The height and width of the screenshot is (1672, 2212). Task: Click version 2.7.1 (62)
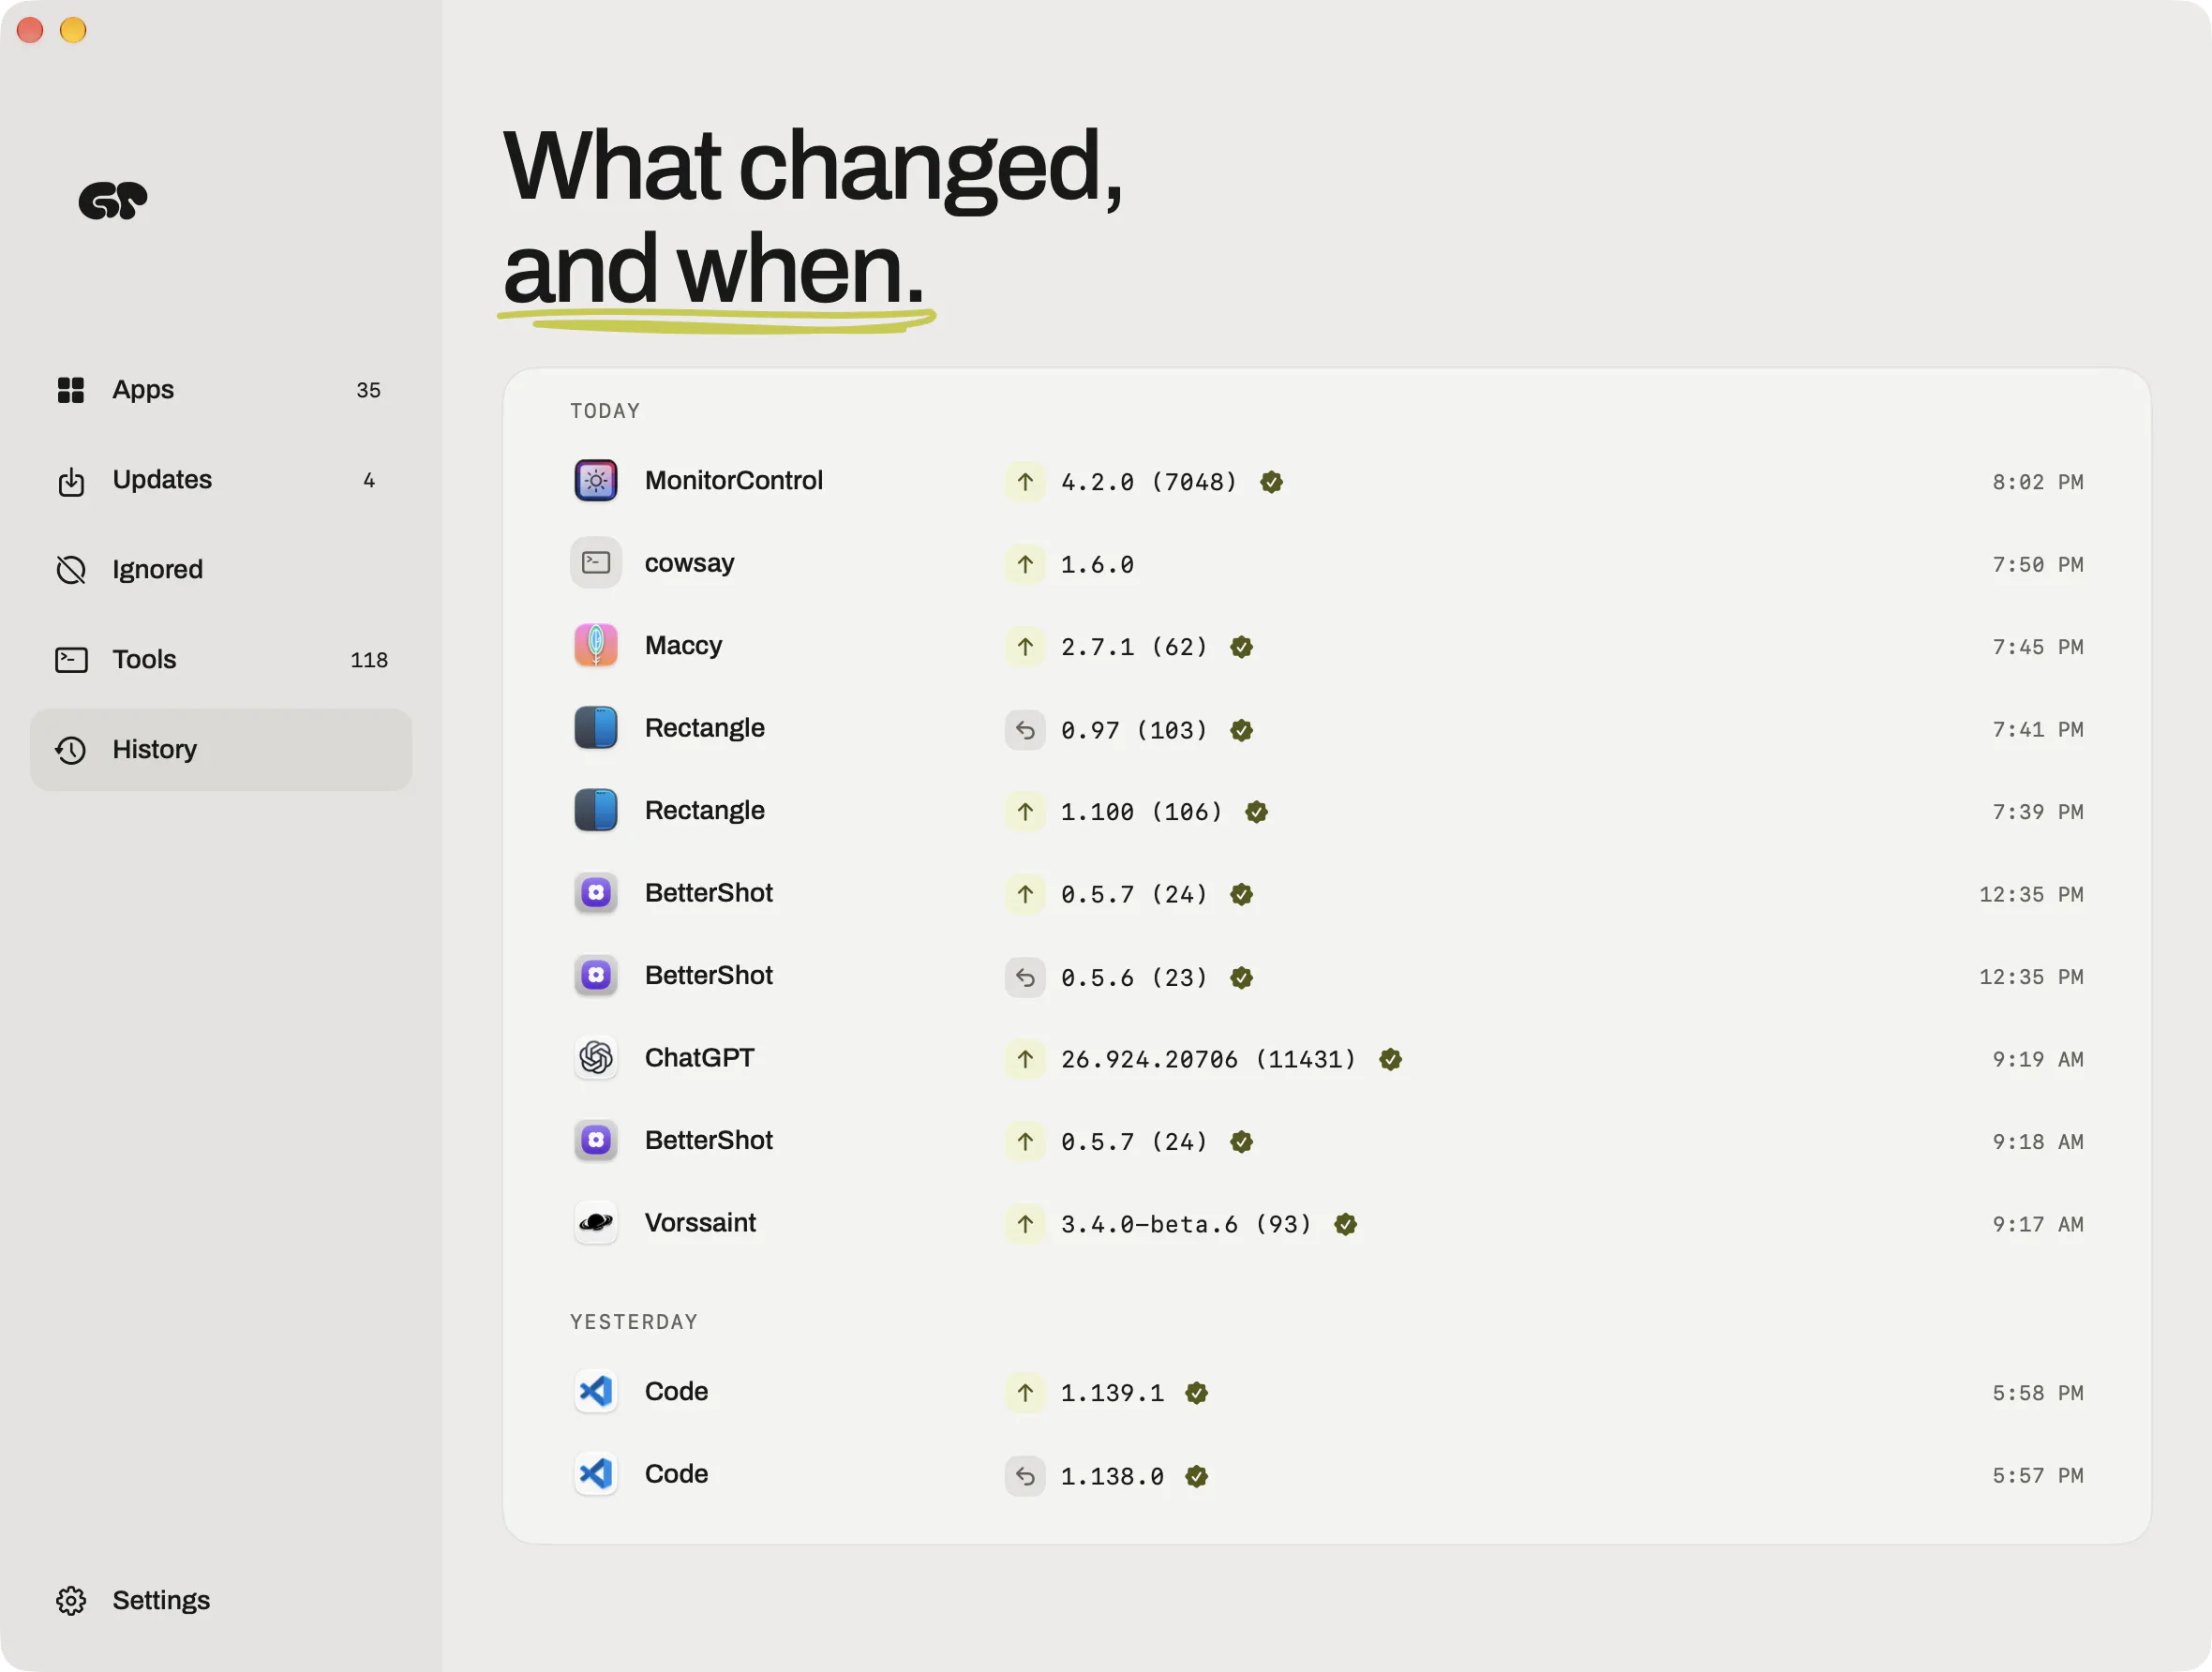click(1134, 647)
